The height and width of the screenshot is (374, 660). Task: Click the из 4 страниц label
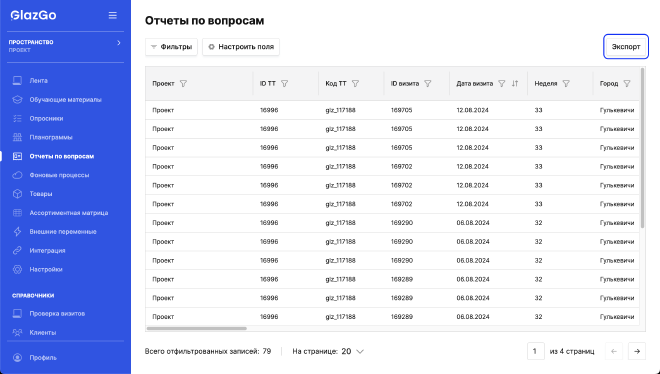[x=572, y=351]
